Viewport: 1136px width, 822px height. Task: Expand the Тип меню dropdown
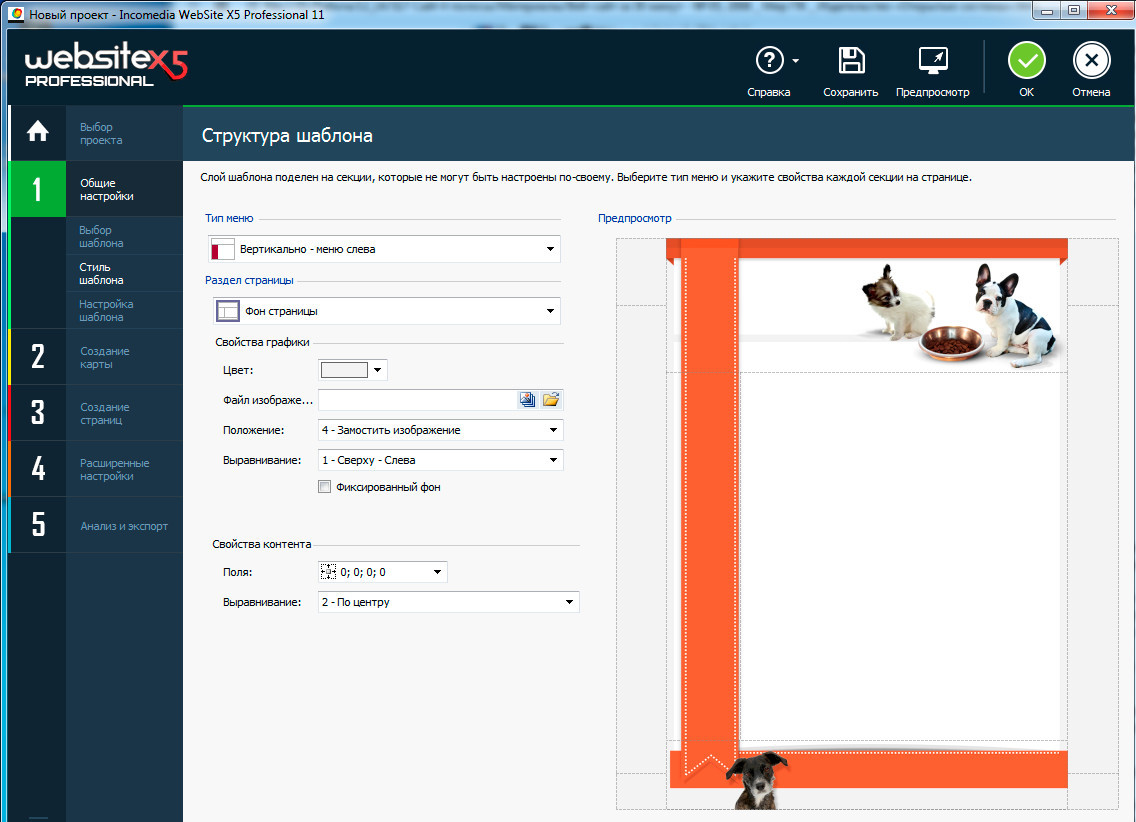(384, 249)
